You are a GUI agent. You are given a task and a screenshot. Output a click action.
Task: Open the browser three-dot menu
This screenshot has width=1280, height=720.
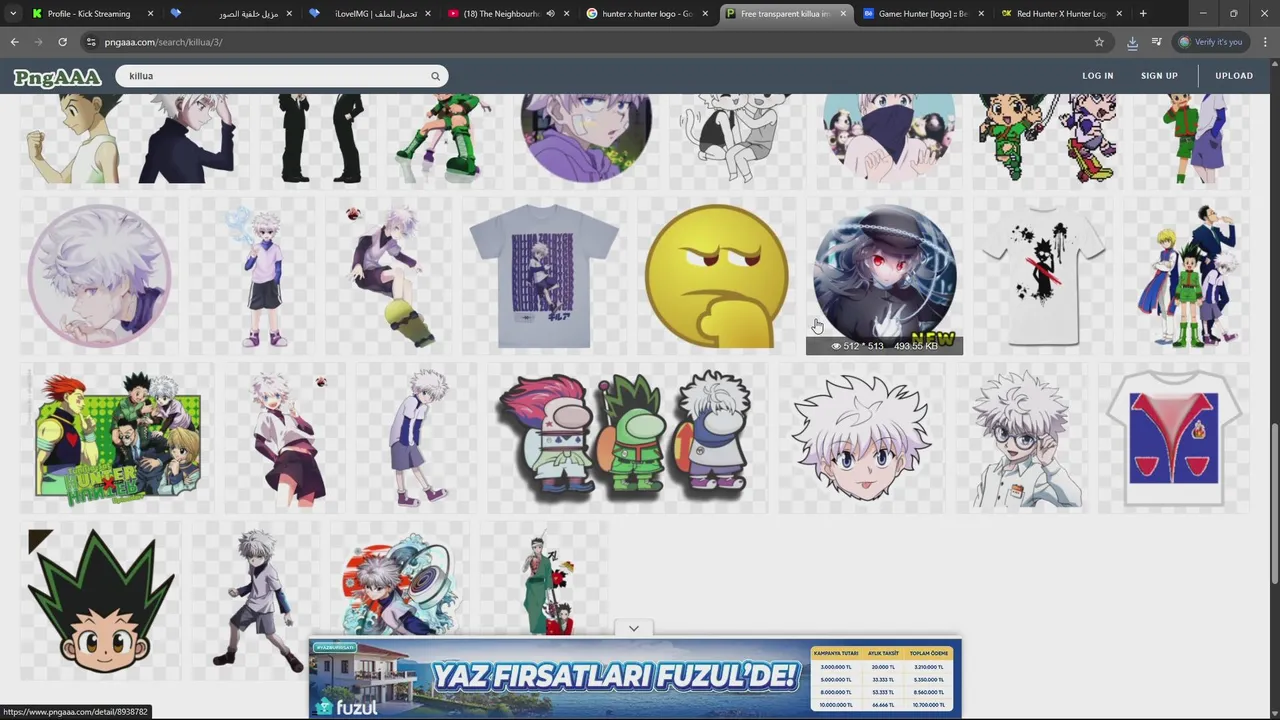pyautogui.click(x=1266, y=42)
